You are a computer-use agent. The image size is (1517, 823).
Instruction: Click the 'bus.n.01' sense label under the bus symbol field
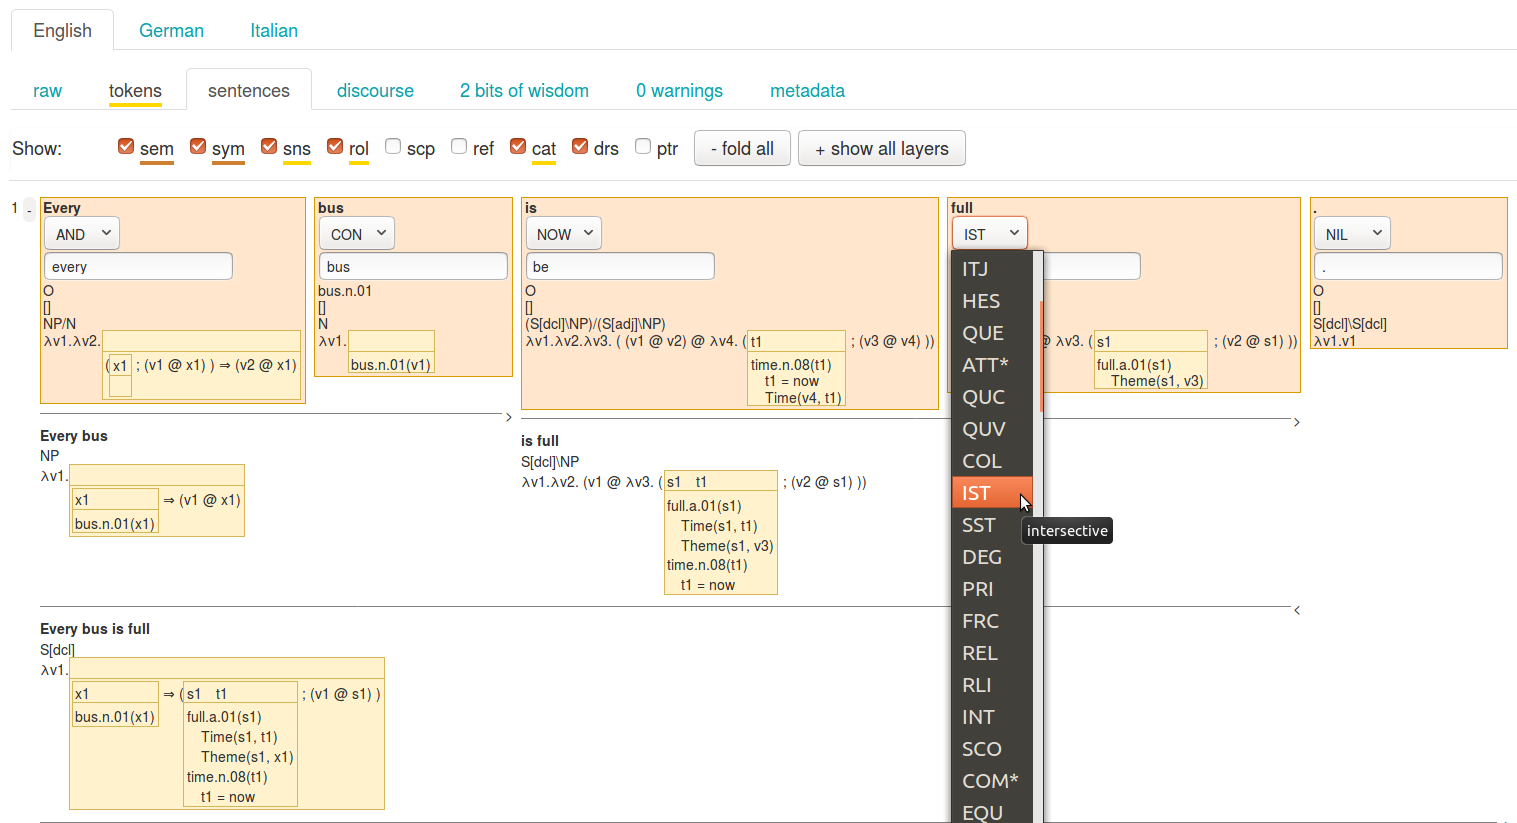345,291
